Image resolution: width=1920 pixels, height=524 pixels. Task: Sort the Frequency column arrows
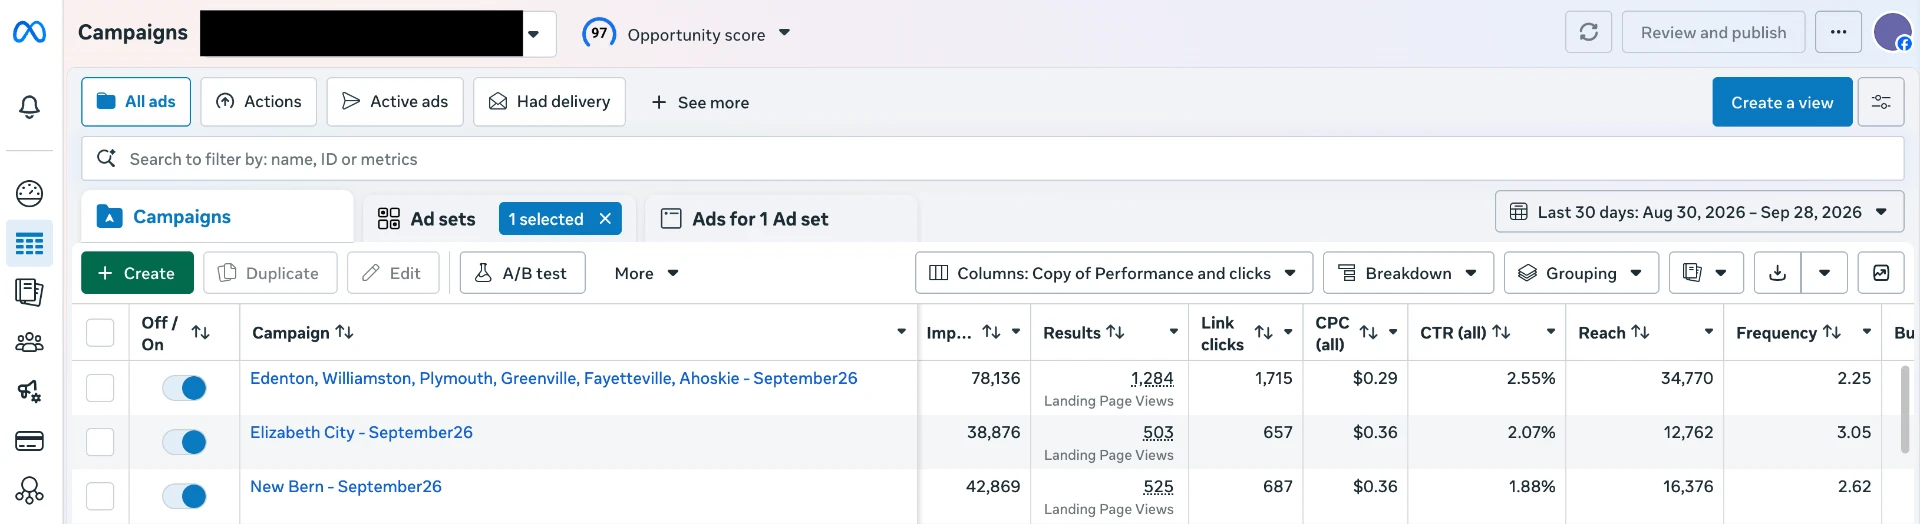1832,332
